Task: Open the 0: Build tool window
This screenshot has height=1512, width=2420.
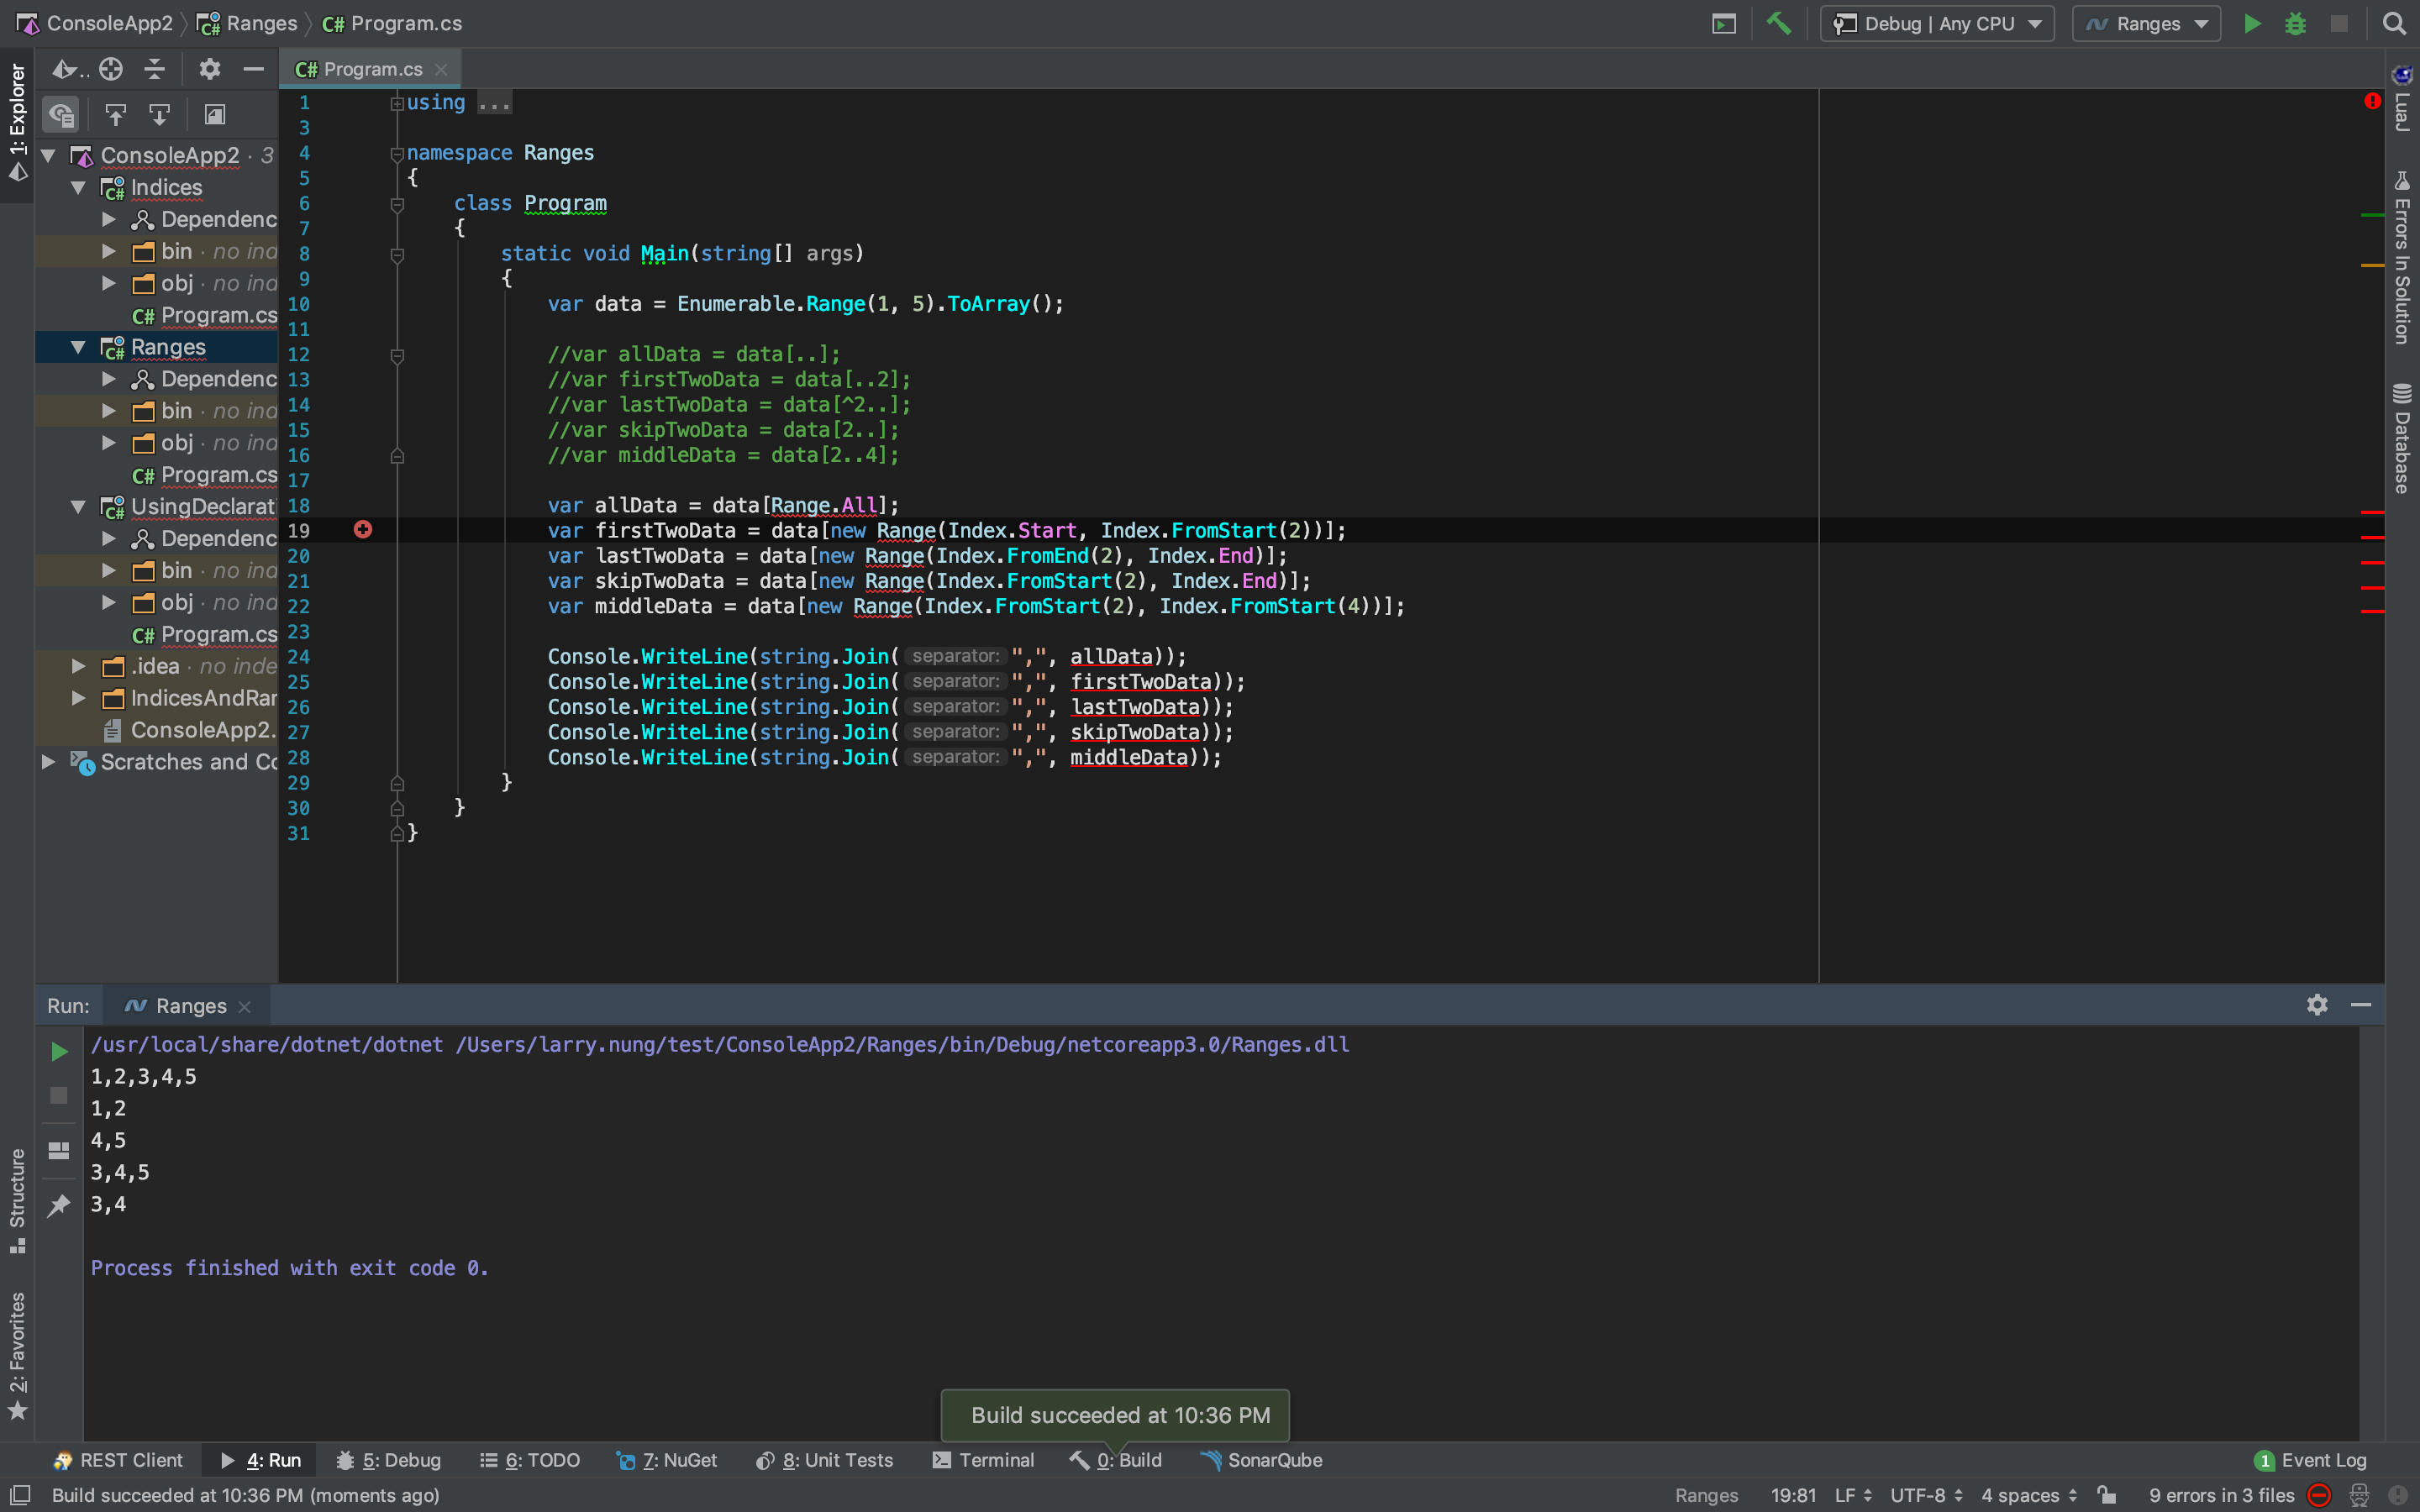Action: (1115, 1460)
